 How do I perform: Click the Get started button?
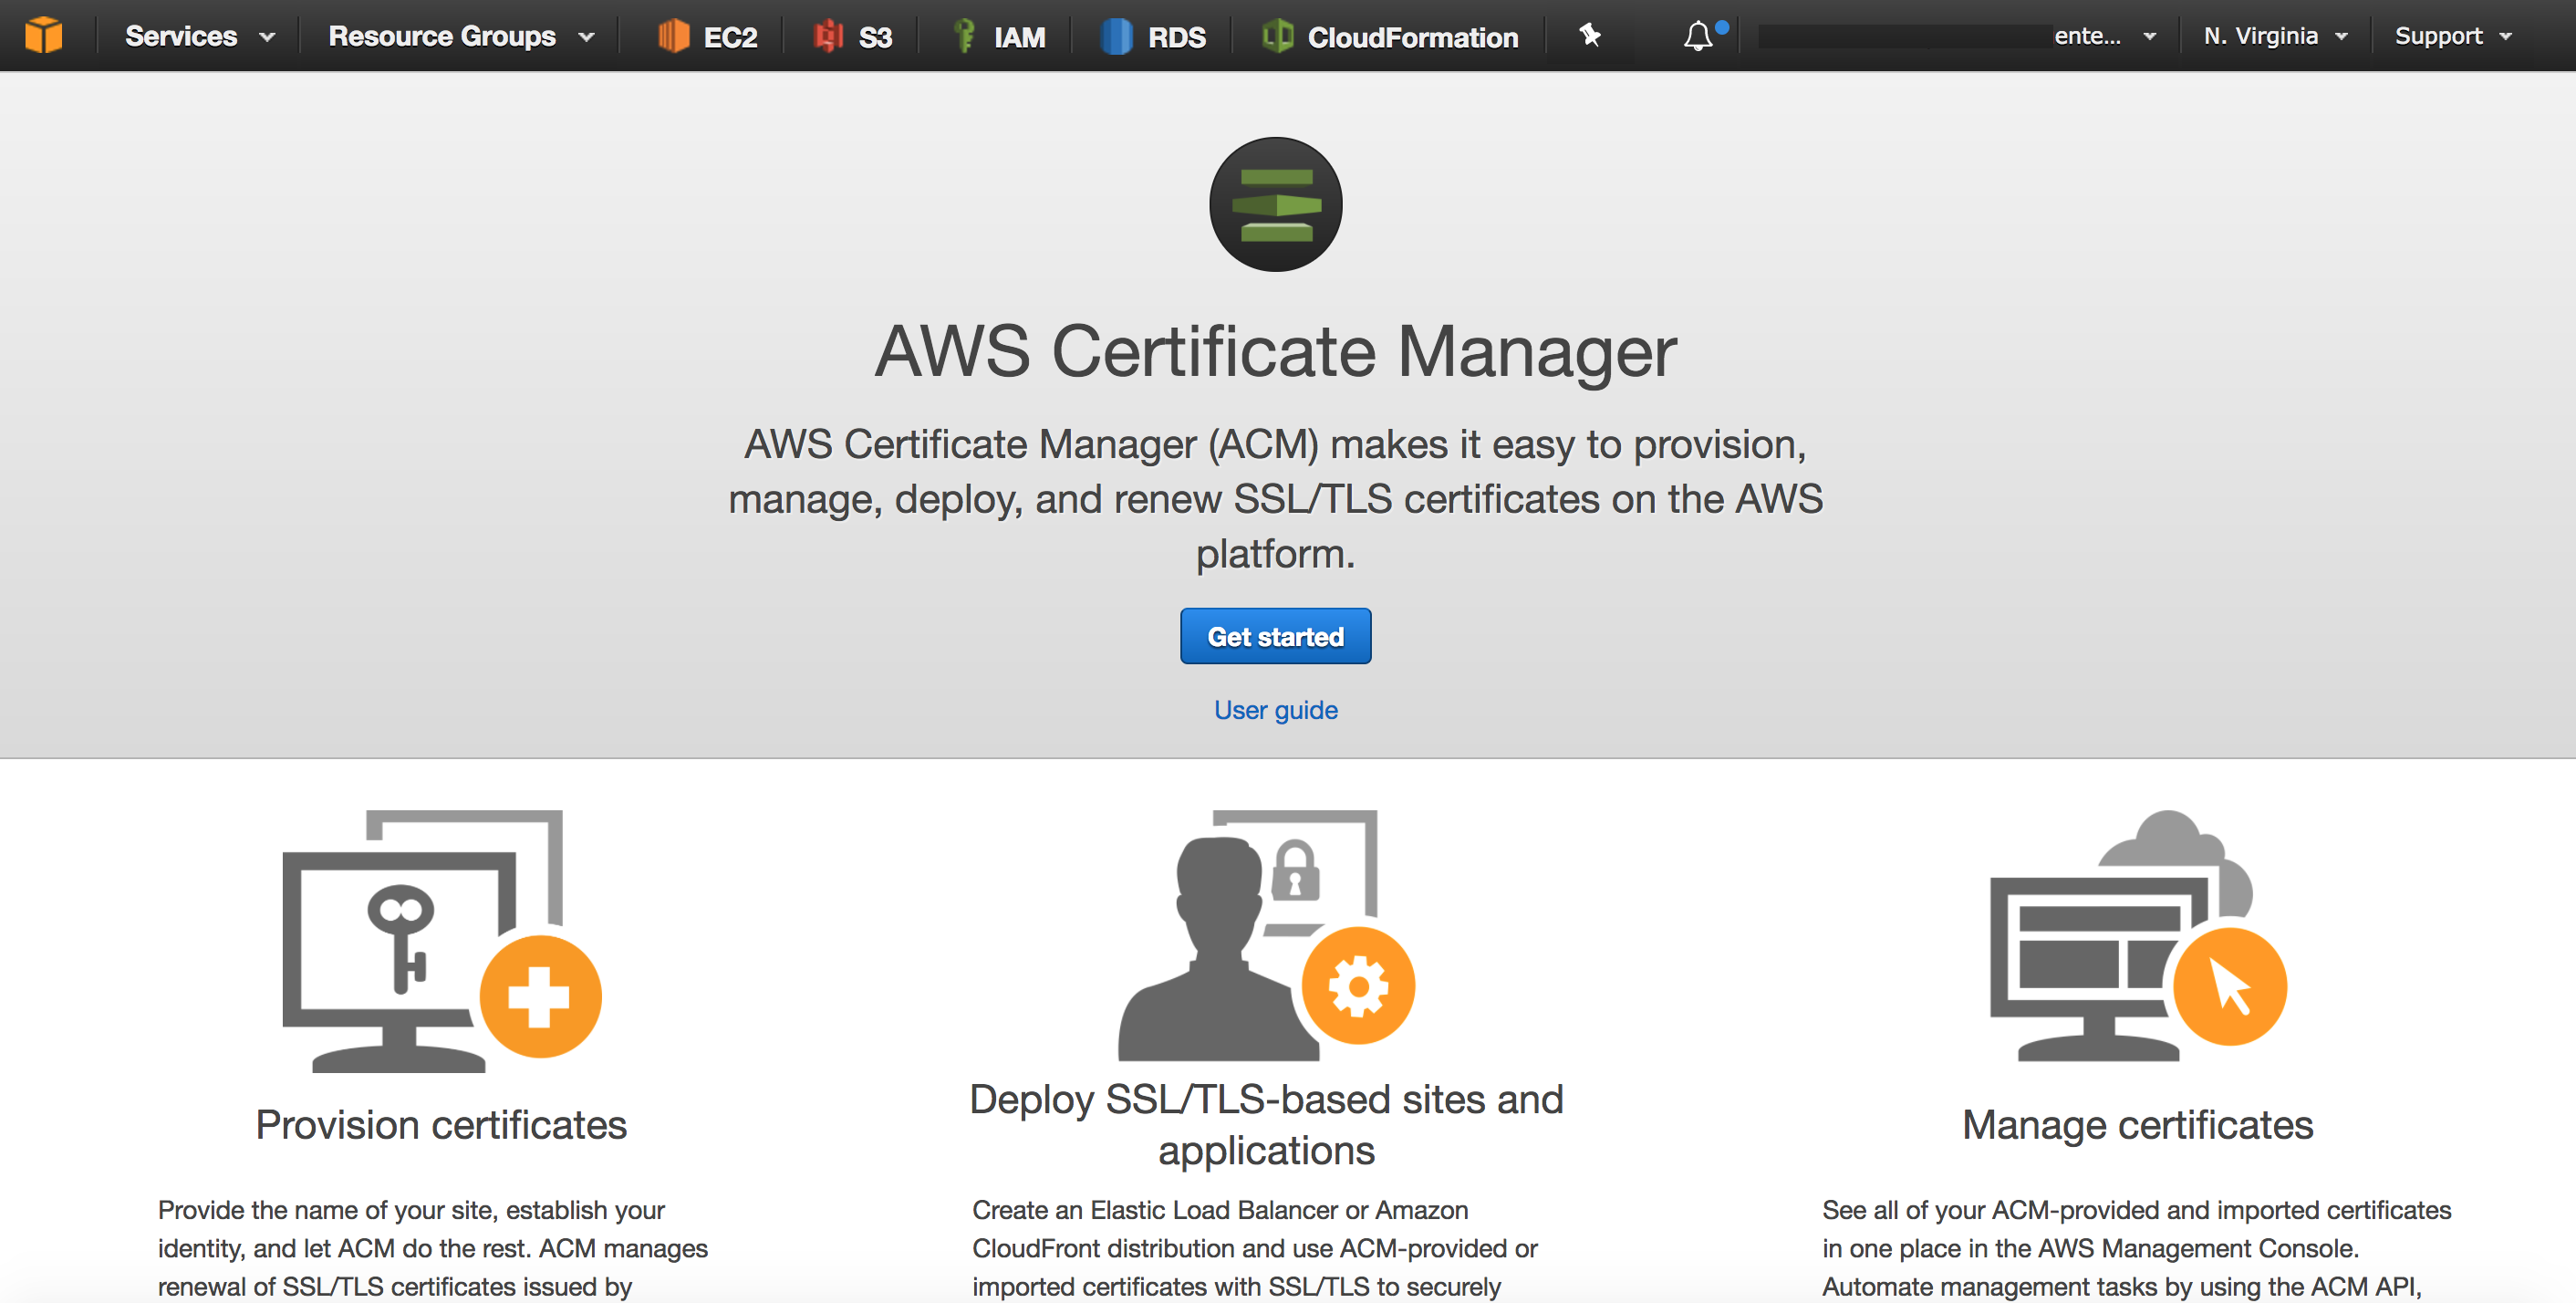click(x=1275, y=636)
